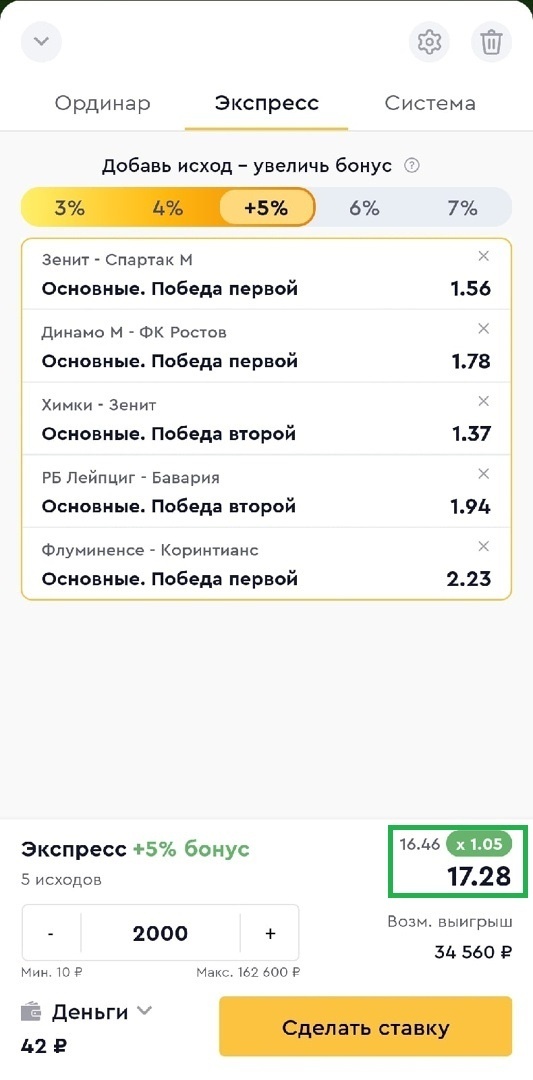Remove Зенит - Спартак М outcome
The image size is (533, 1080).
click(x=483, y=256)
